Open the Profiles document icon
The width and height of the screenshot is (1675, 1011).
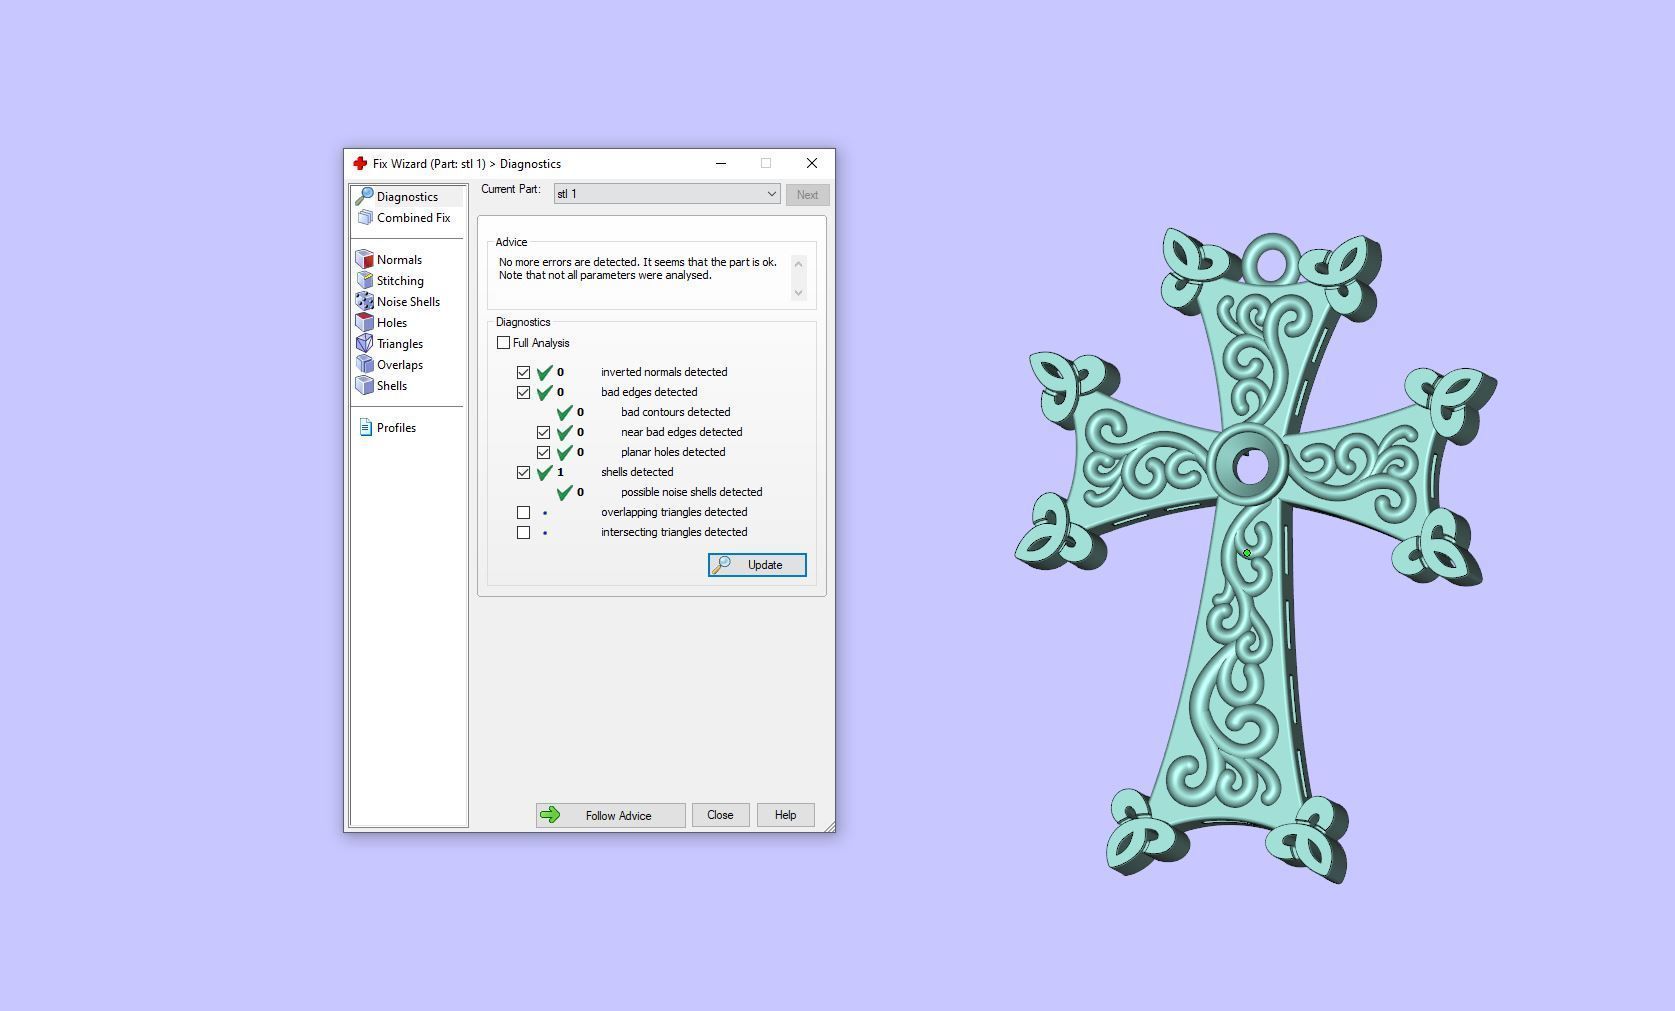(x=366, y=427)
